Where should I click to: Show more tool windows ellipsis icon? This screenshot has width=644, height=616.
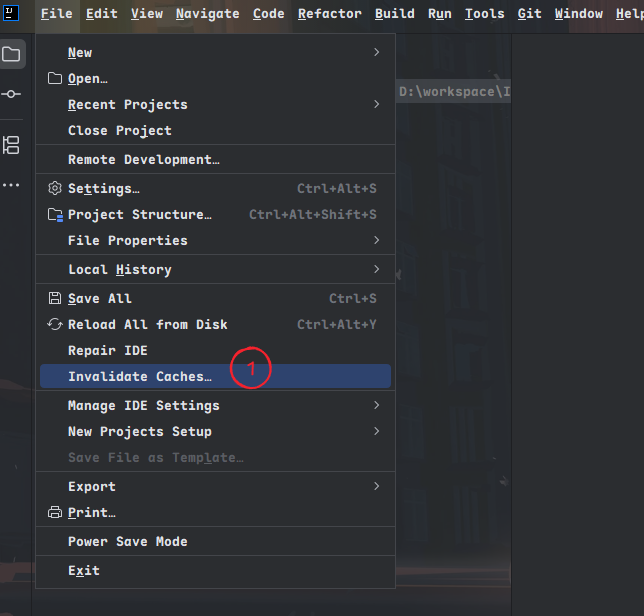pos(12,186)
